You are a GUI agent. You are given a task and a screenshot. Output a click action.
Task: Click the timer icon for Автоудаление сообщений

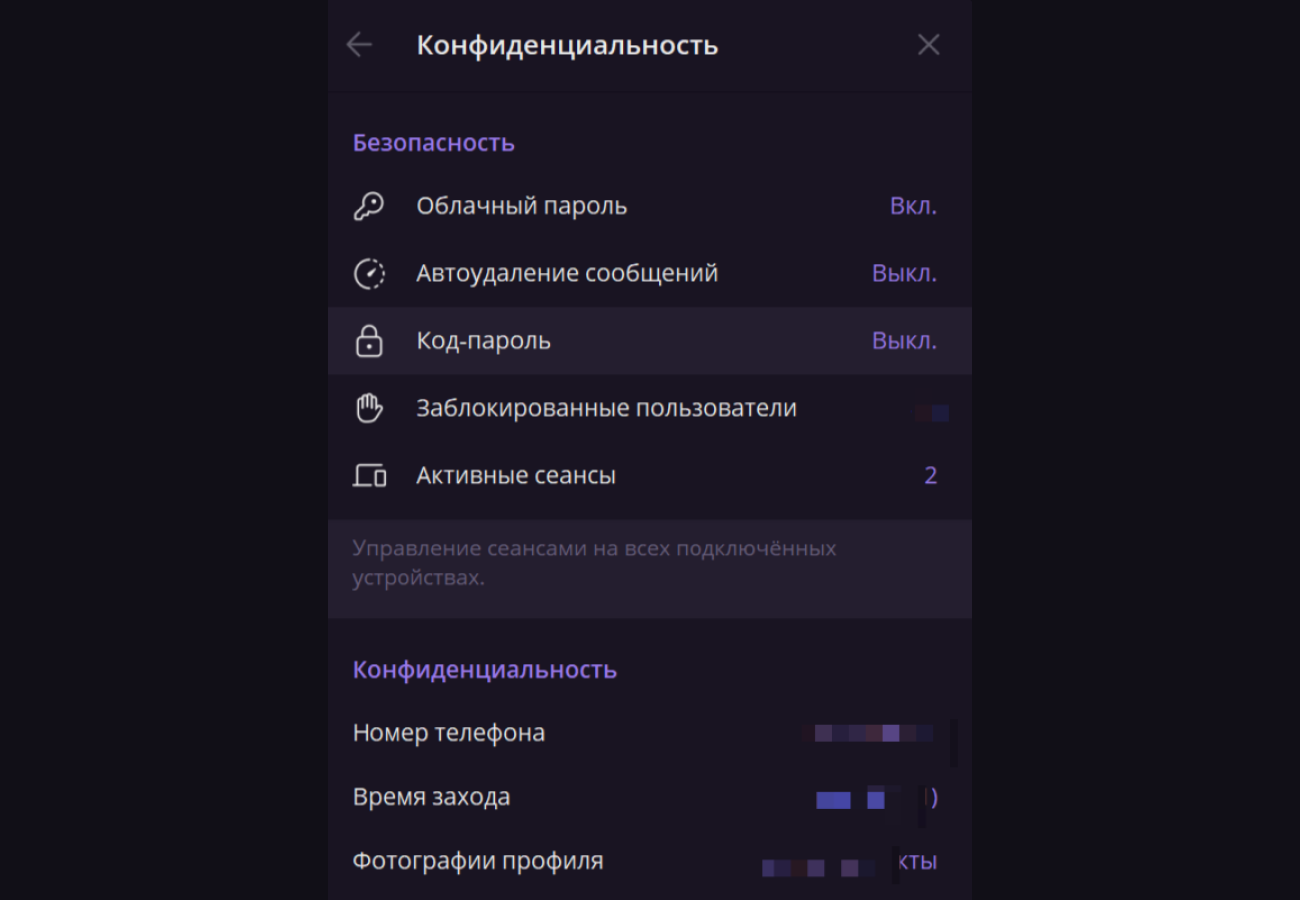[x=369, y=273]
